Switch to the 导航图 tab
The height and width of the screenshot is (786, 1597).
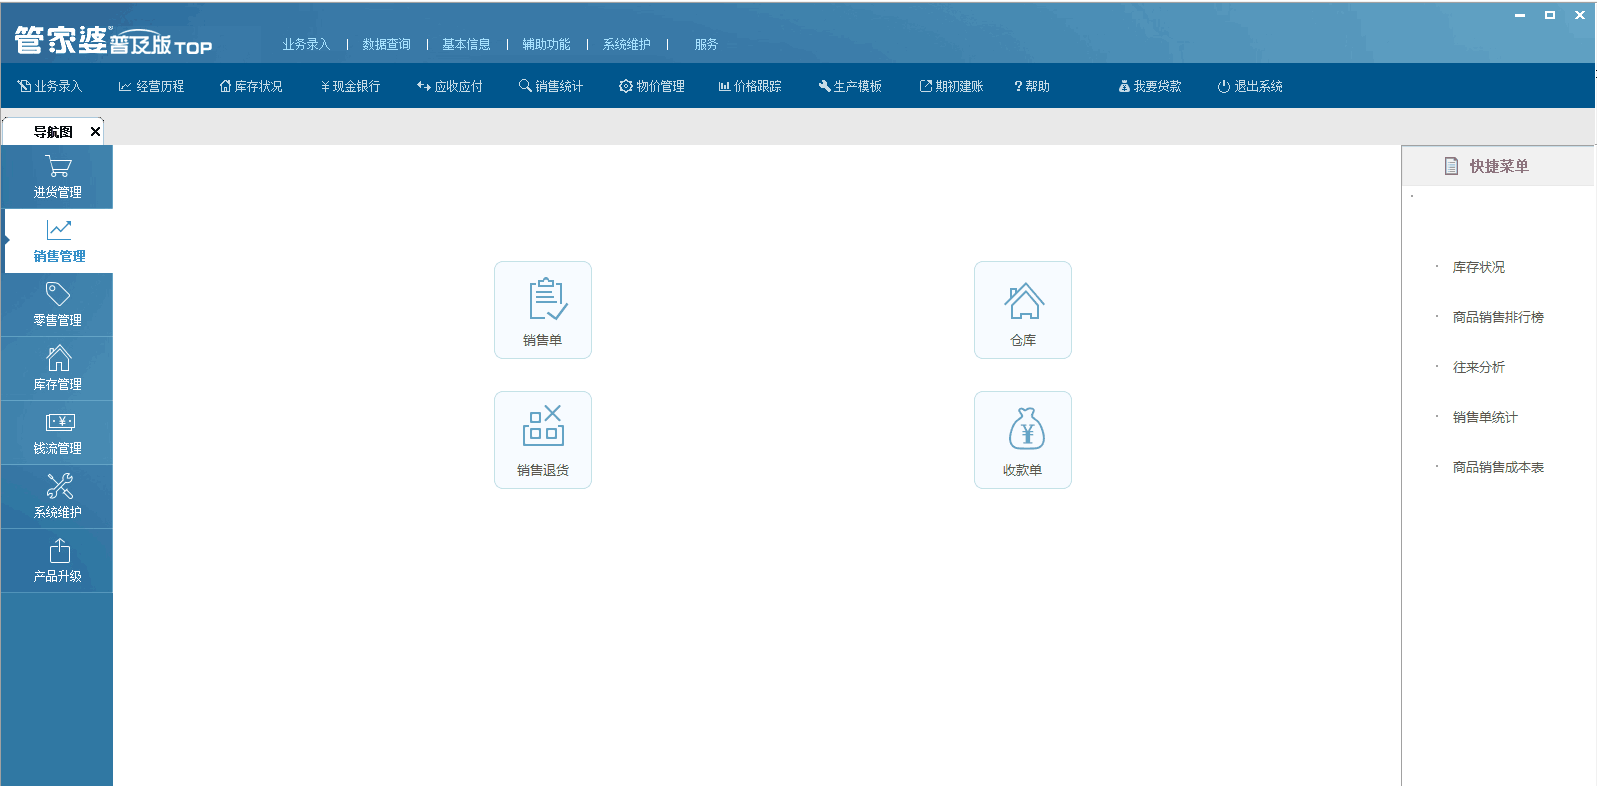pos(52,131)
